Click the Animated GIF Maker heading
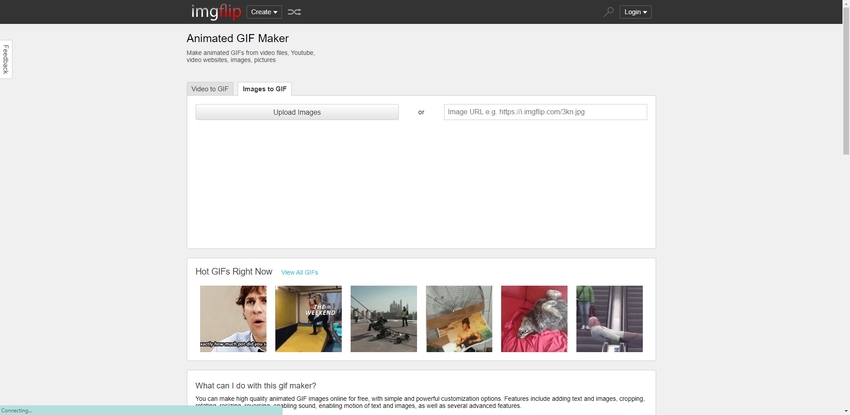This screenshot has height=415, width=850. click(237, 38)
